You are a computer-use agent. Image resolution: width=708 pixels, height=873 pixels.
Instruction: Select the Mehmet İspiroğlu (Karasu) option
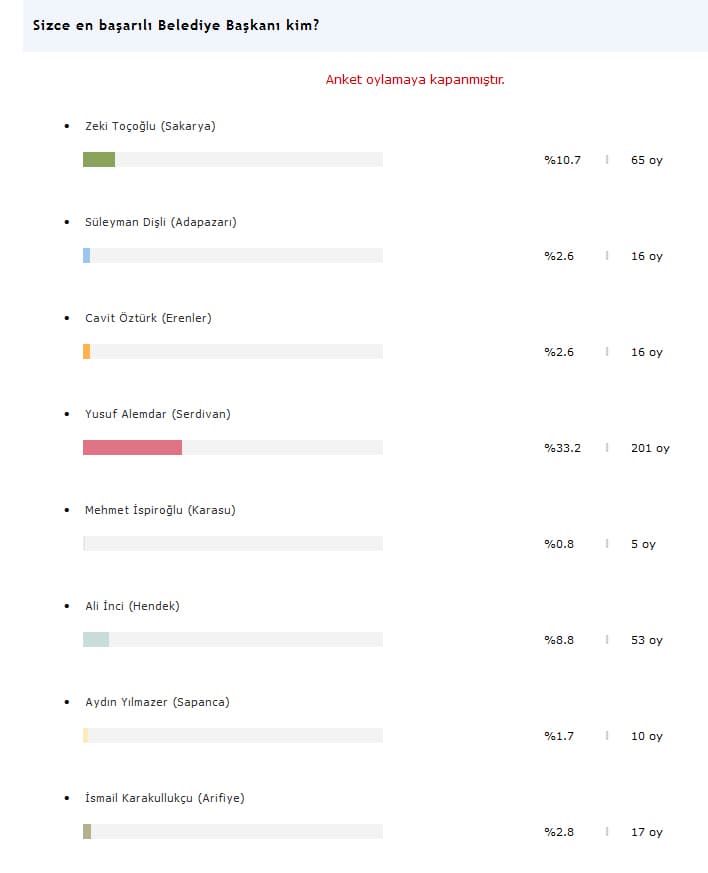pos(160,510)
